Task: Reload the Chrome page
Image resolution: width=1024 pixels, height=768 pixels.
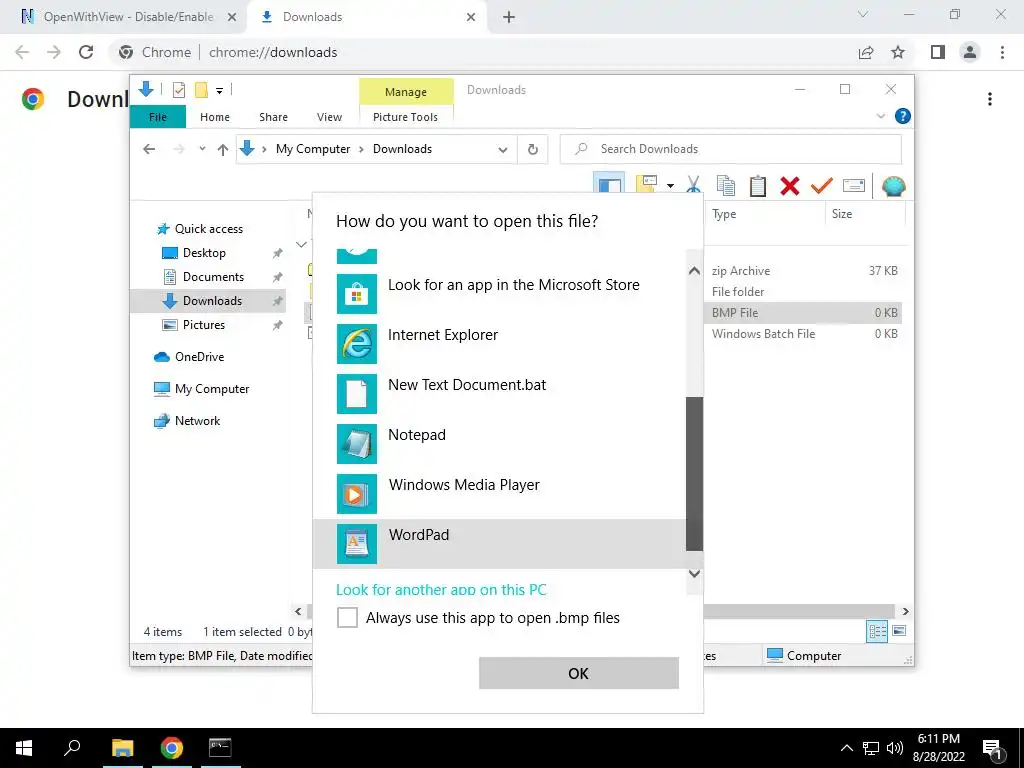Action: coord(86,52)
